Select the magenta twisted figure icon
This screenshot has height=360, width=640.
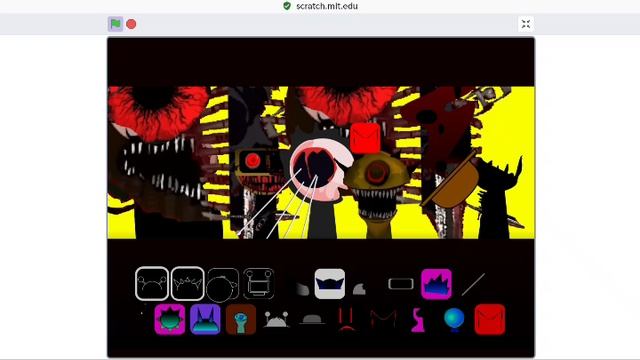(418, 320)
